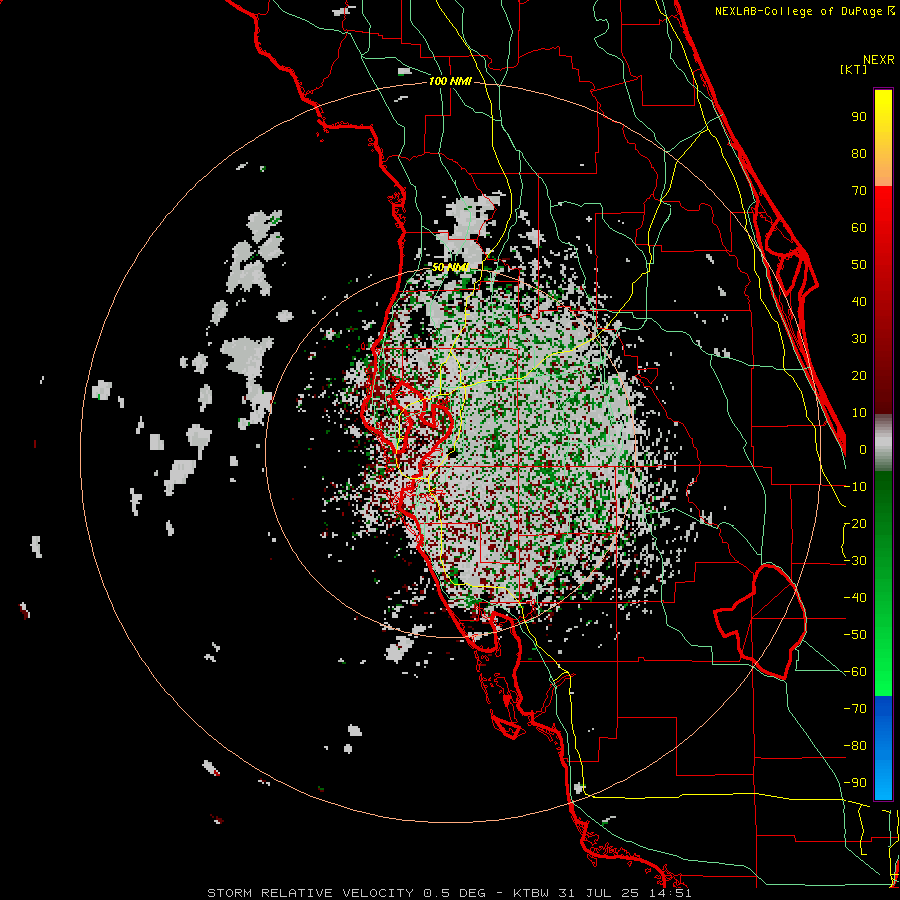This screenshot has height=900, width=900.
Task: Click the 100 NMI range ring label
Action: coord(450,81)
